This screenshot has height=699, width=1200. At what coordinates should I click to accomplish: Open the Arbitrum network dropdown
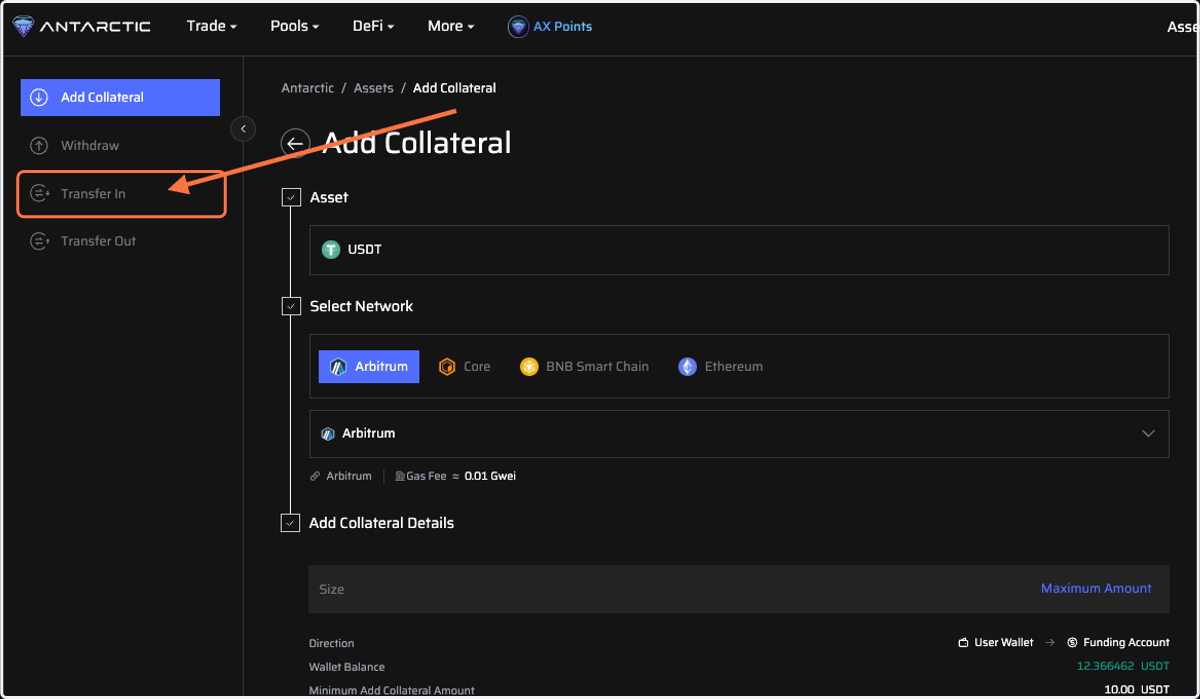[x=739, y=434]
